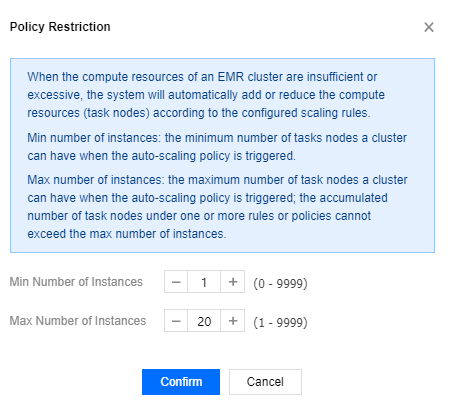Select the Max Number of Instances label

78,321
